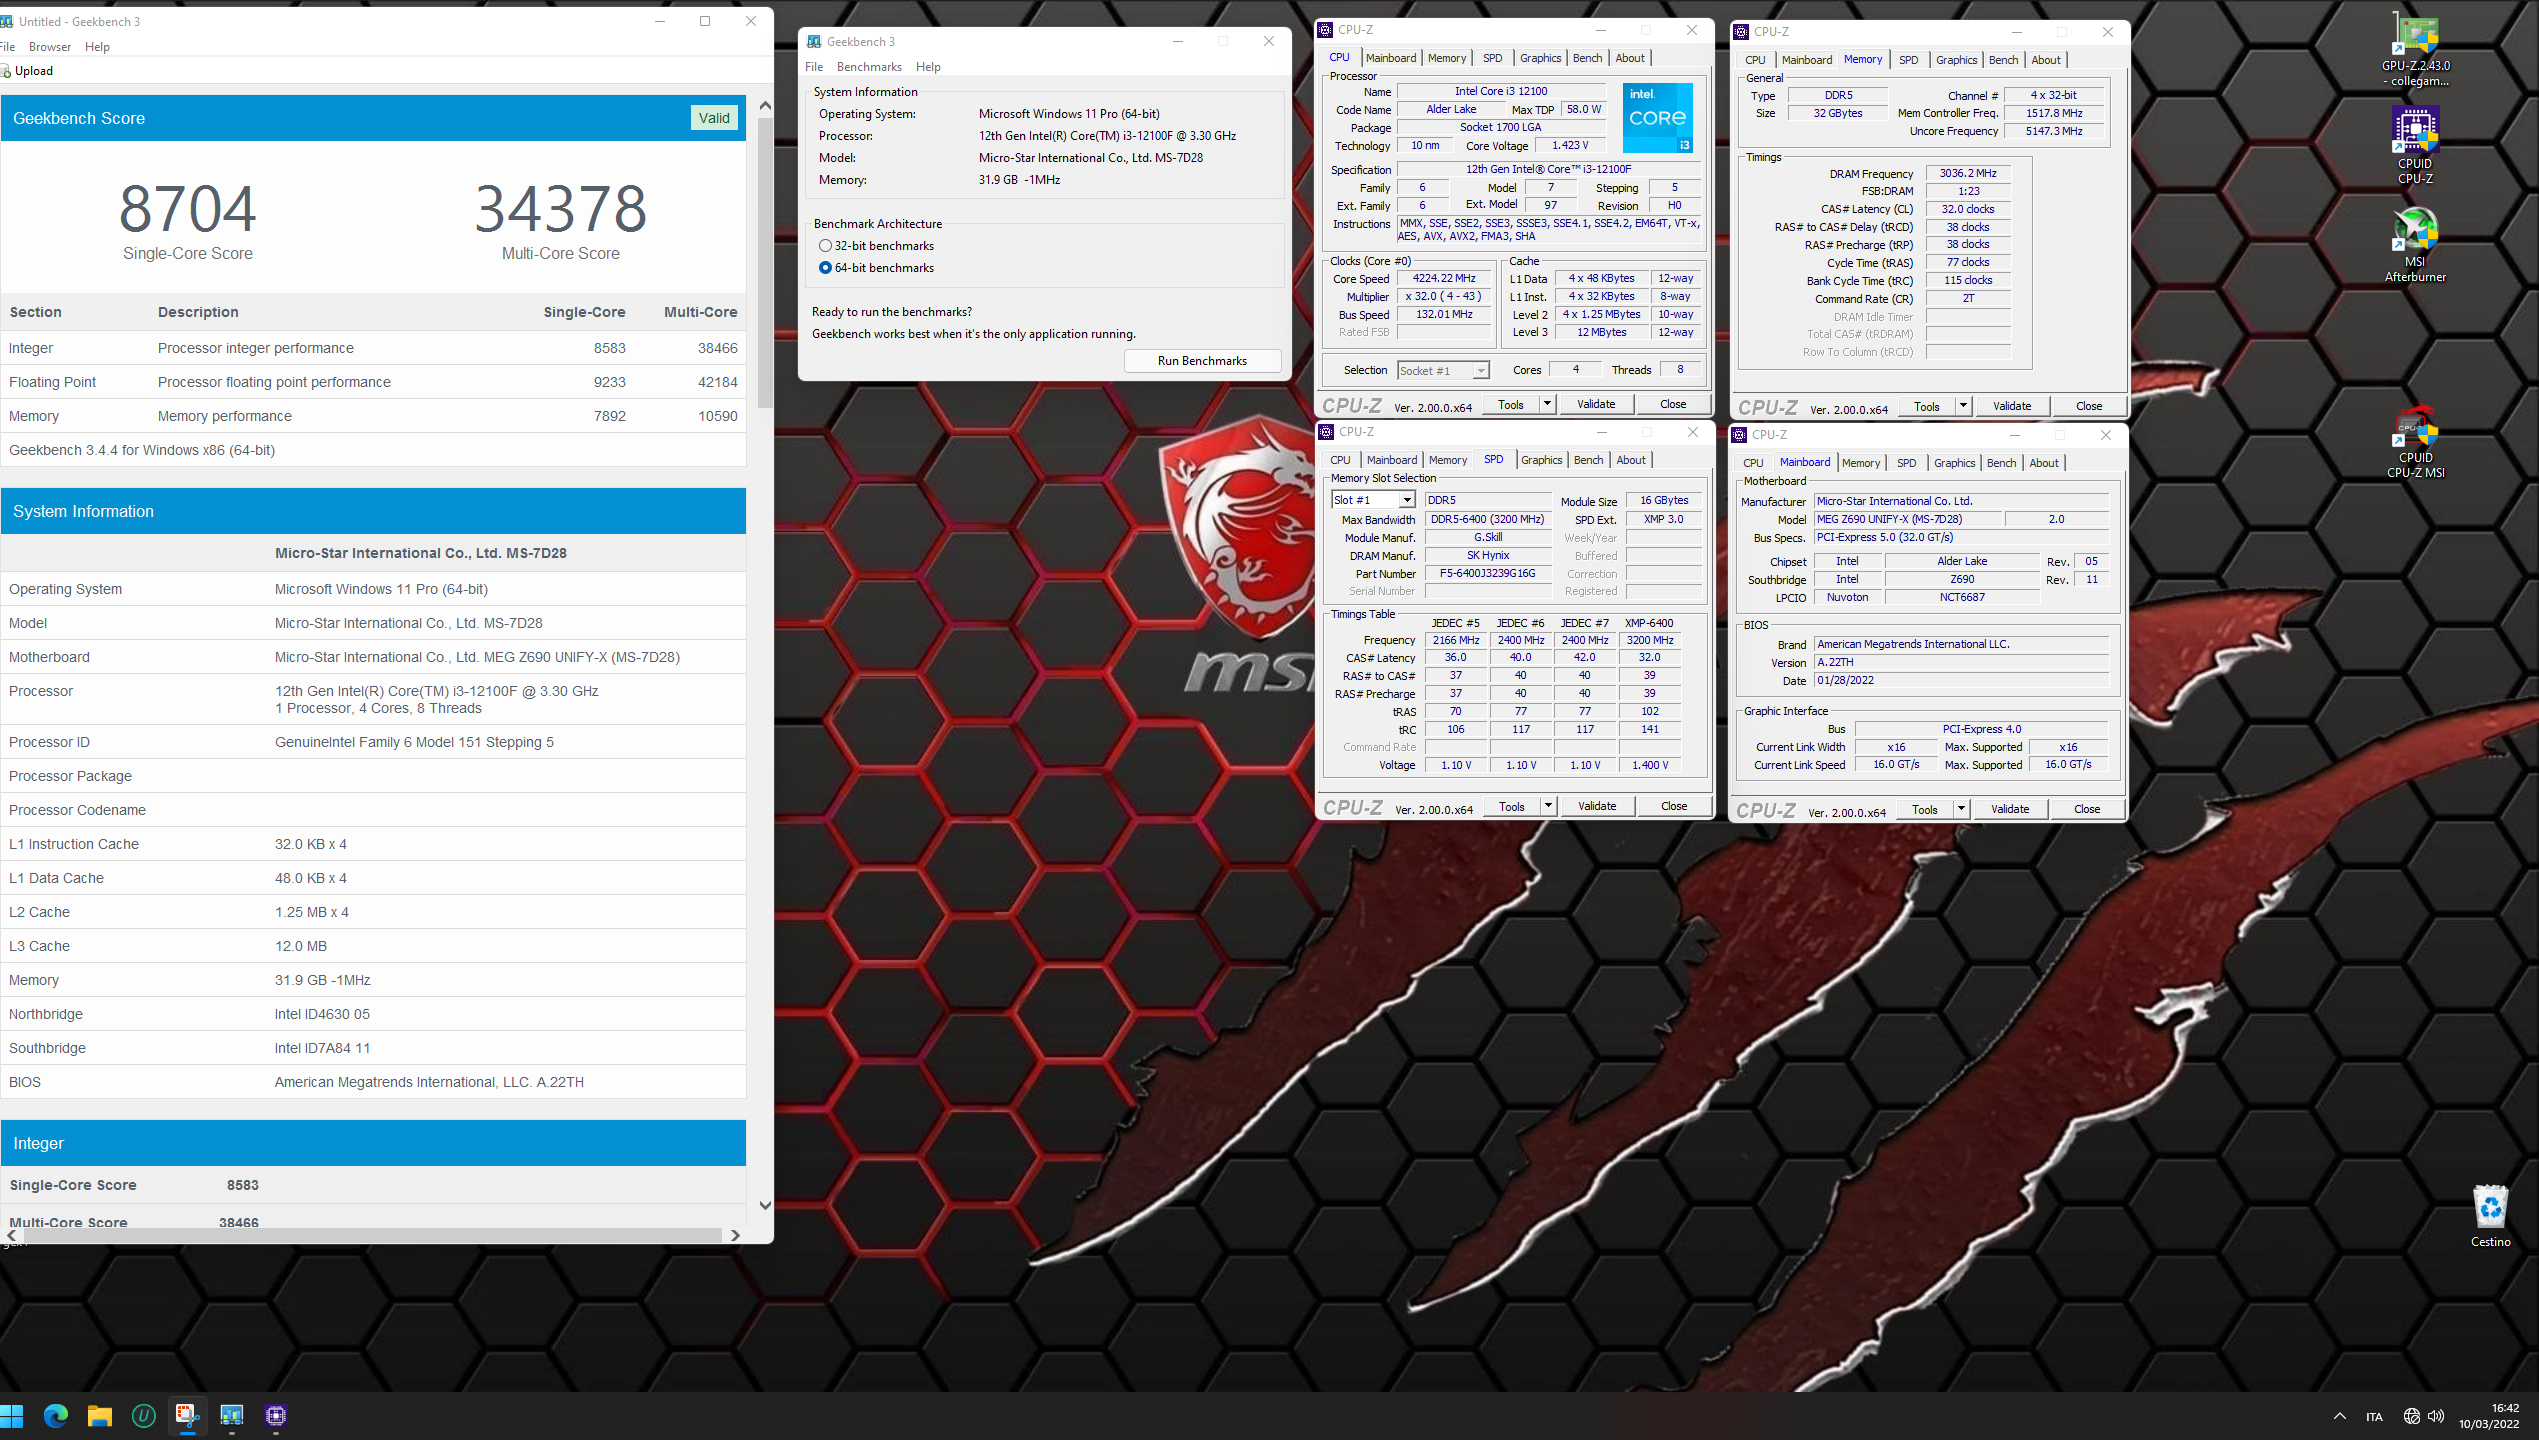Click title bar icon of Untitled - Geekbench 3 window
2539x1440 pixels.
tap(7, 21)
